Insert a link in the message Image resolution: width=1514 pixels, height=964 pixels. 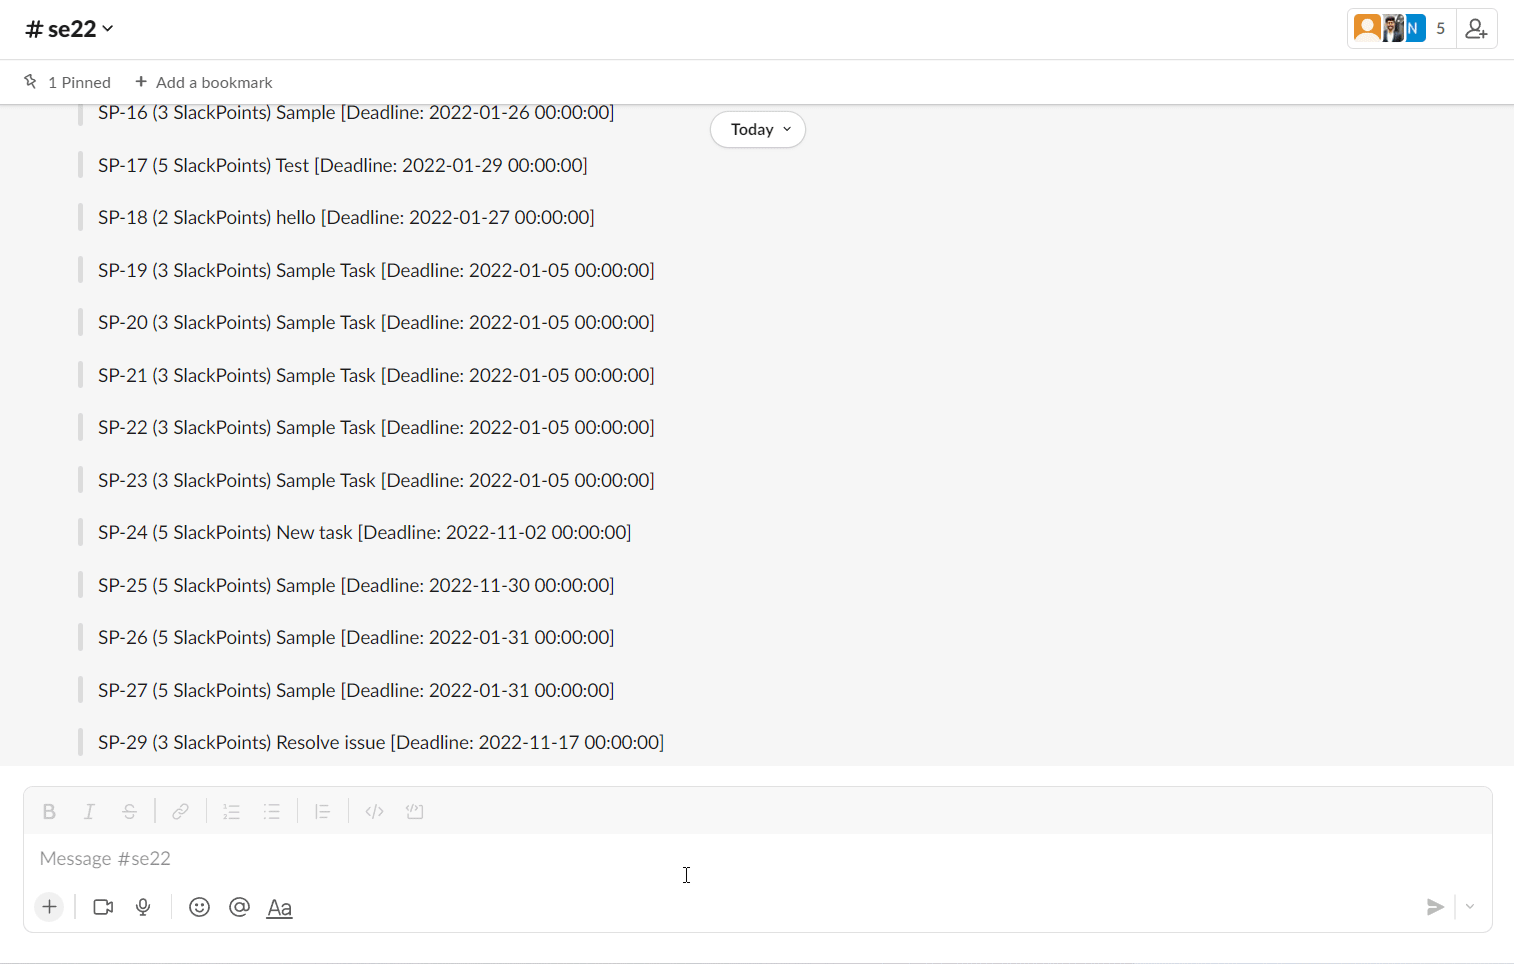180,812
